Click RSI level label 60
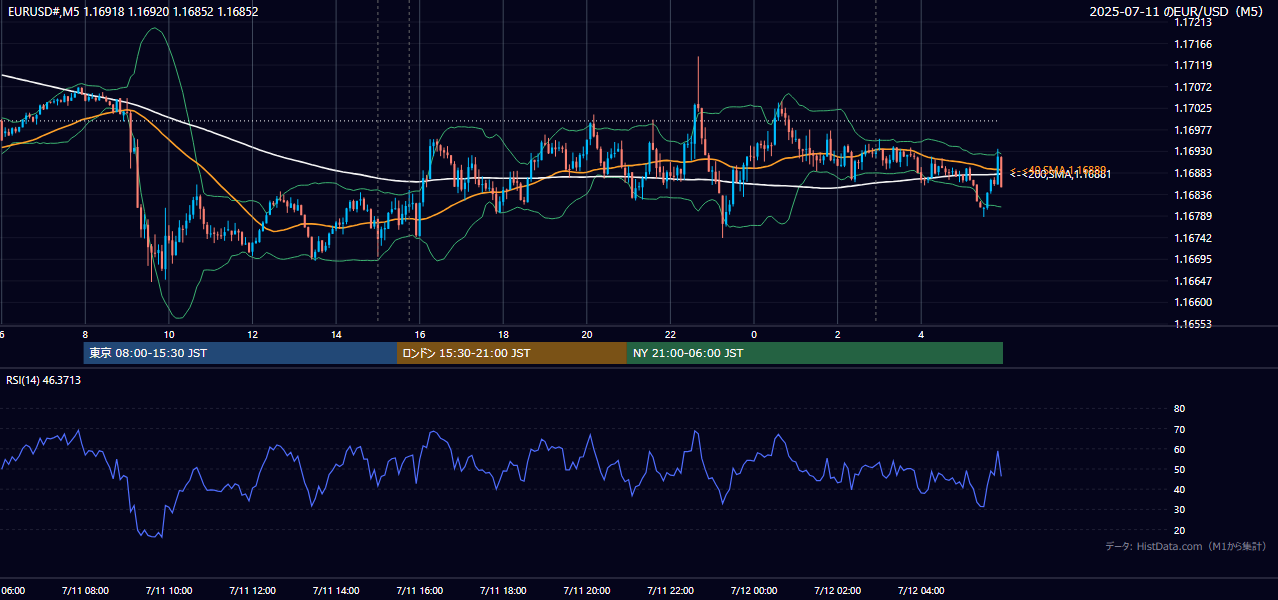This screenshot has width=1278, height=600. (x=1179, y=449)
